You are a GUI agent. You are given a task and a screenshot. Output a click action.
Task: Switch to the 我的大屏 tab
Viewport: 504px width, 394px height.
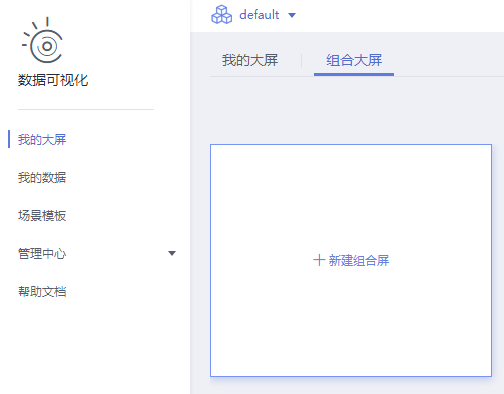pyautogui.click(x=250, y=60)
